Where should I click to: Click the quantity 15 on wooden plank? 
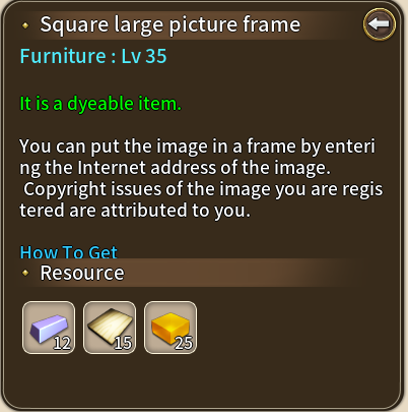pos(123,343)
